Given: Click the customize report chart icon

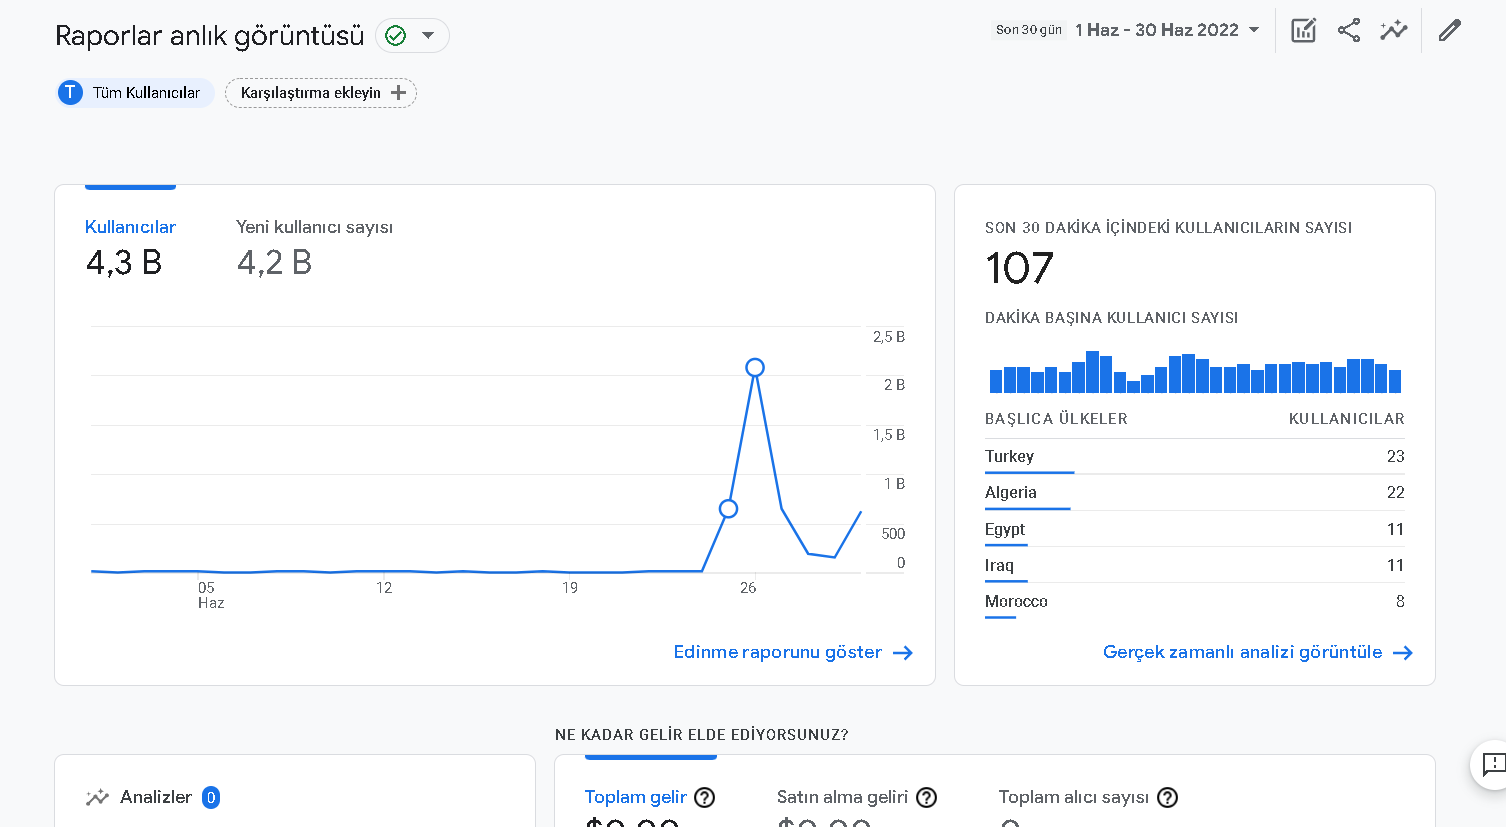Looking at the screenshot, I should point(1303,30).
